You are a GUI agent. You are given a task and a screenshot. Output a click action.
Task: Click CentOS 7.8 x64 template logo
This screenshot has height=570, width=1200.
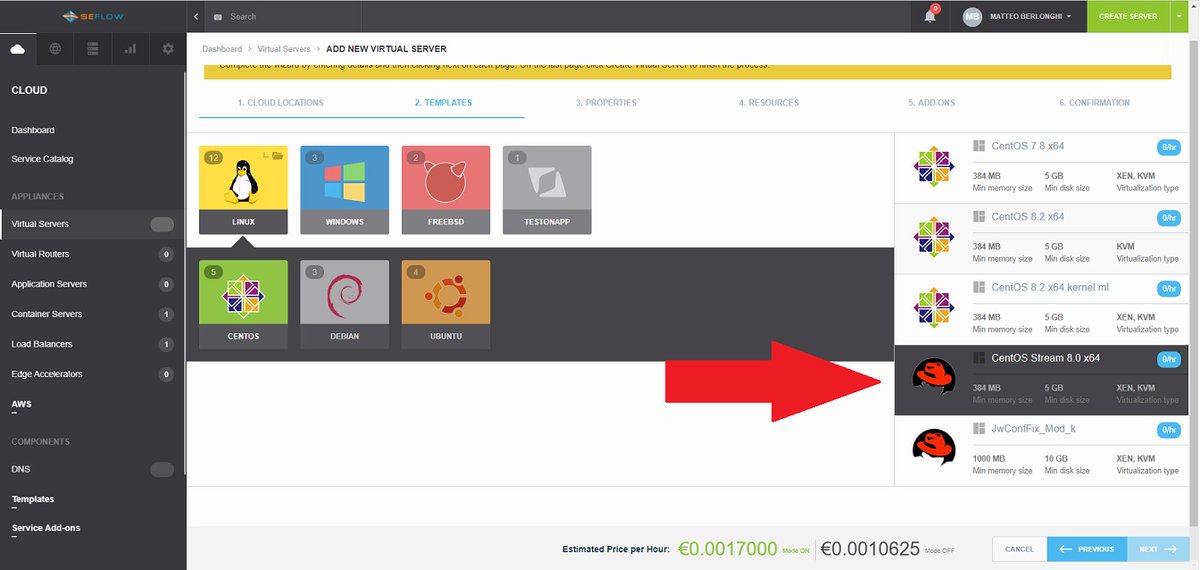tap(934, 166)
